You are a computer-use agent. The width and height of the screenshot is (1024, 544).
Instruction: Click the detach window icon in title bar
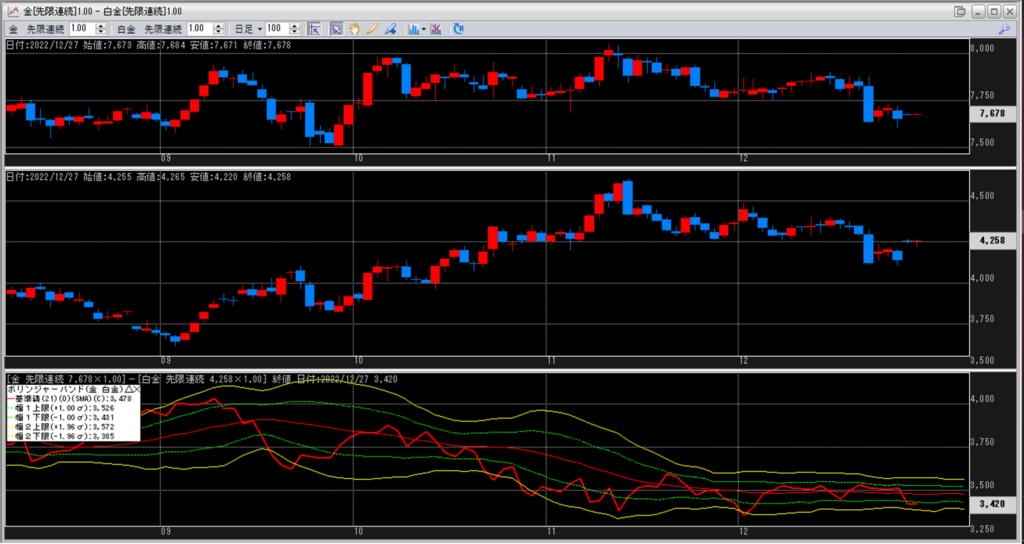pyautogui.click(x=960, y=10)
